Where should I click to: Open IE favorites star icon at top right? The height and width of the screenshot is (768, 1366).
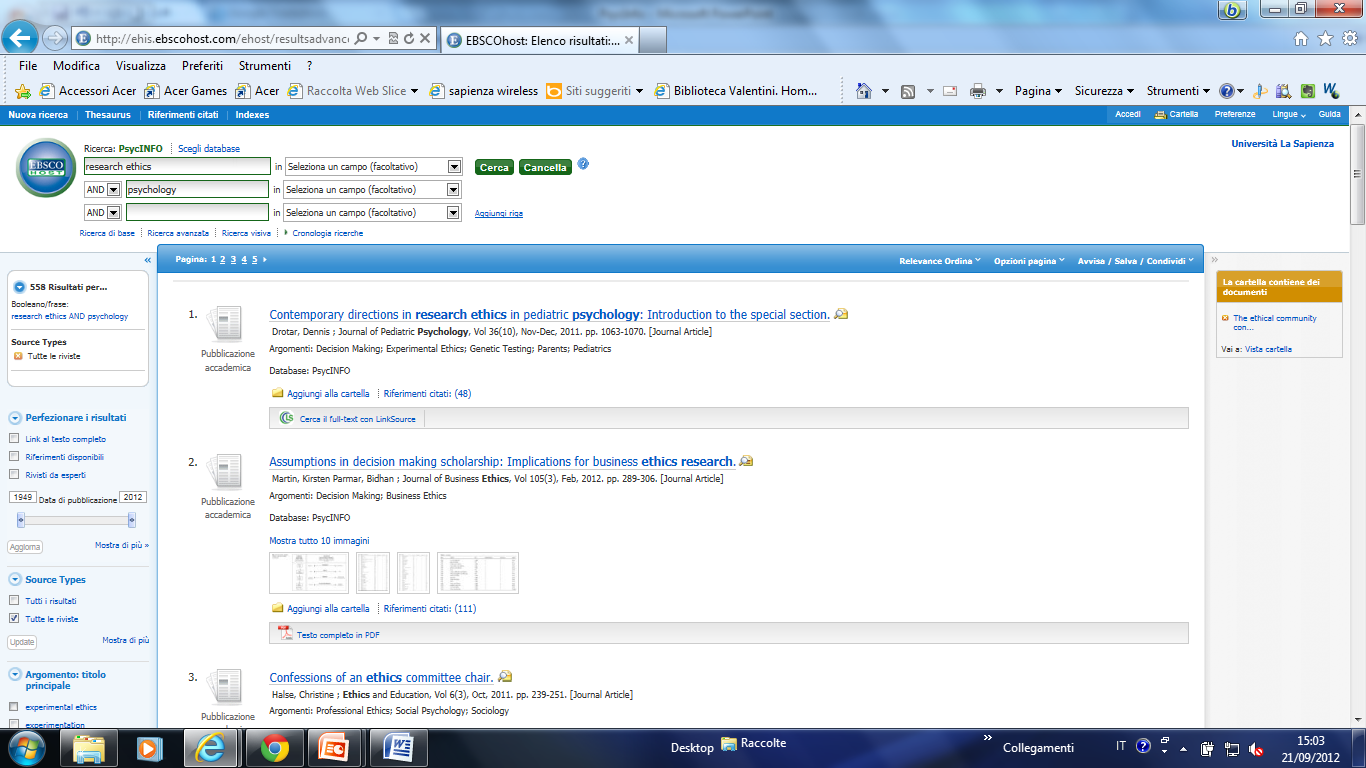click(1325, 39)
